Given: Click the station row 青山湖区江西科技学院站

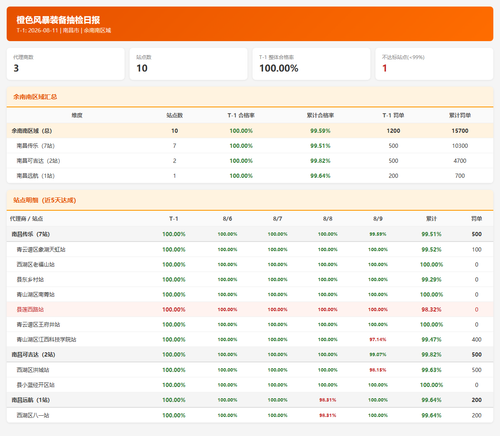Looking at the screenshot, I should click(x=250, y=339).
